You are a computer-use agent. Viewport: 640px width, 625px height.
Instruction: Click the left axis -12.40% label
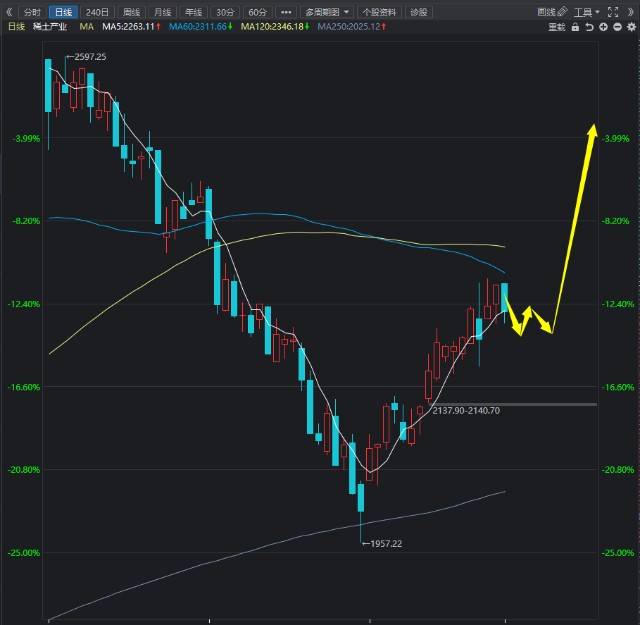click(24, 304)
